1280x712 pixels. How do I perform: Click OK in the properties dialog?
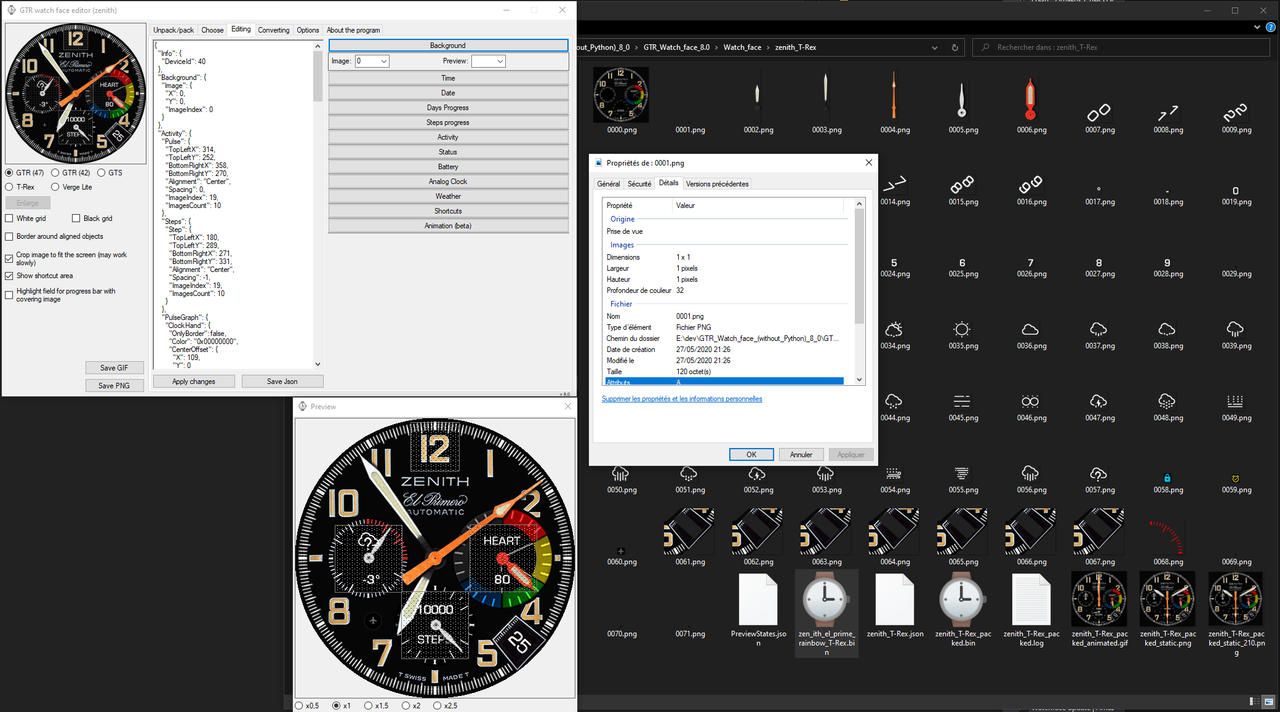(x=751, y=454)
